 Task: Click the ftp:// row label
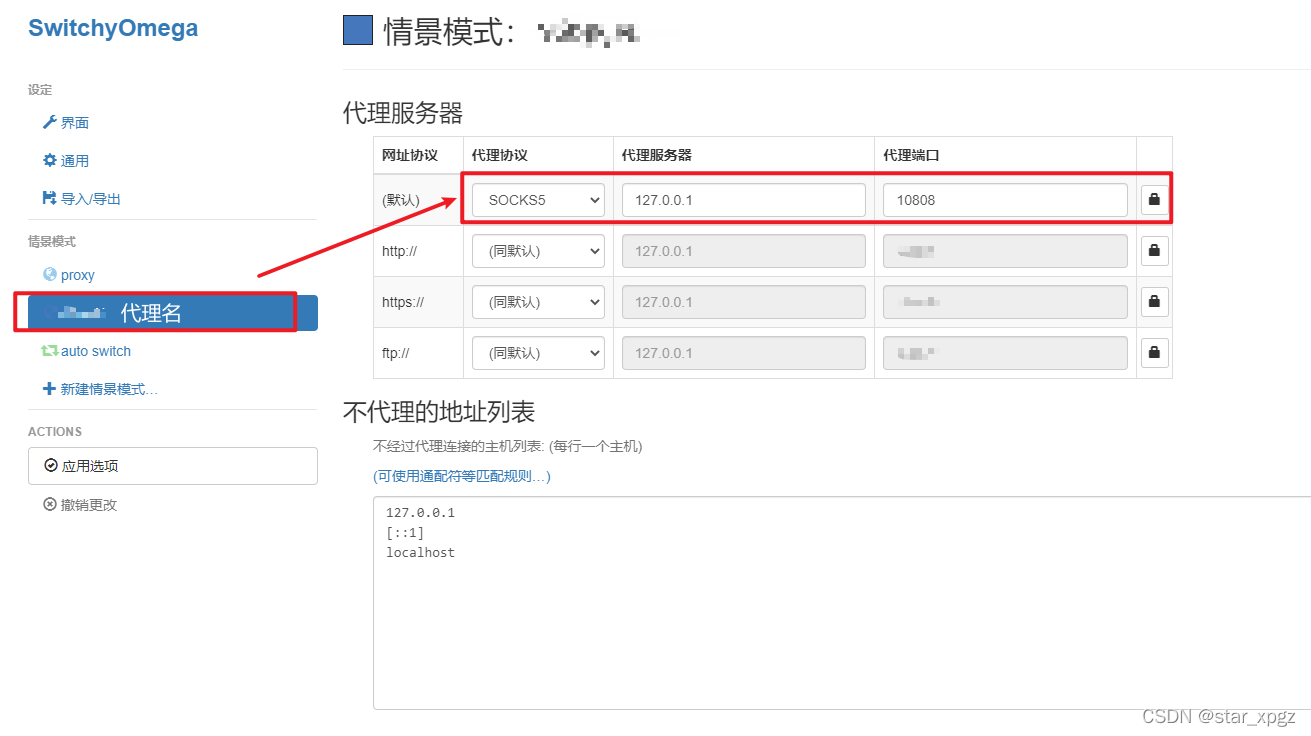397,353
